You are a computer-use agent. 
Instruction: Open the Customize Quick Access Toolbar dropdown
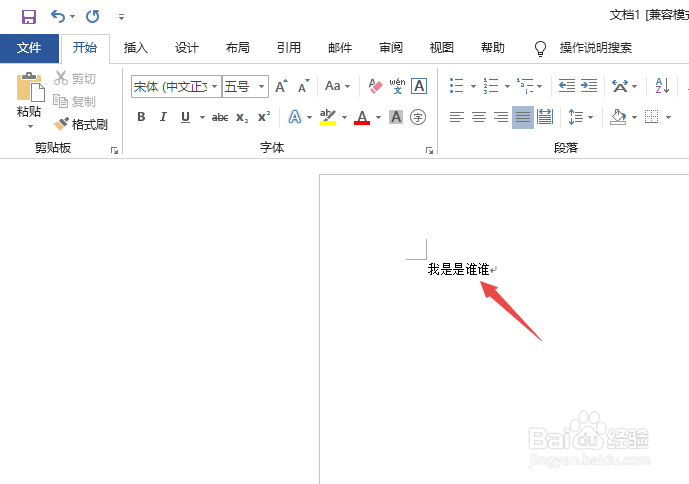tap(121, 17)
